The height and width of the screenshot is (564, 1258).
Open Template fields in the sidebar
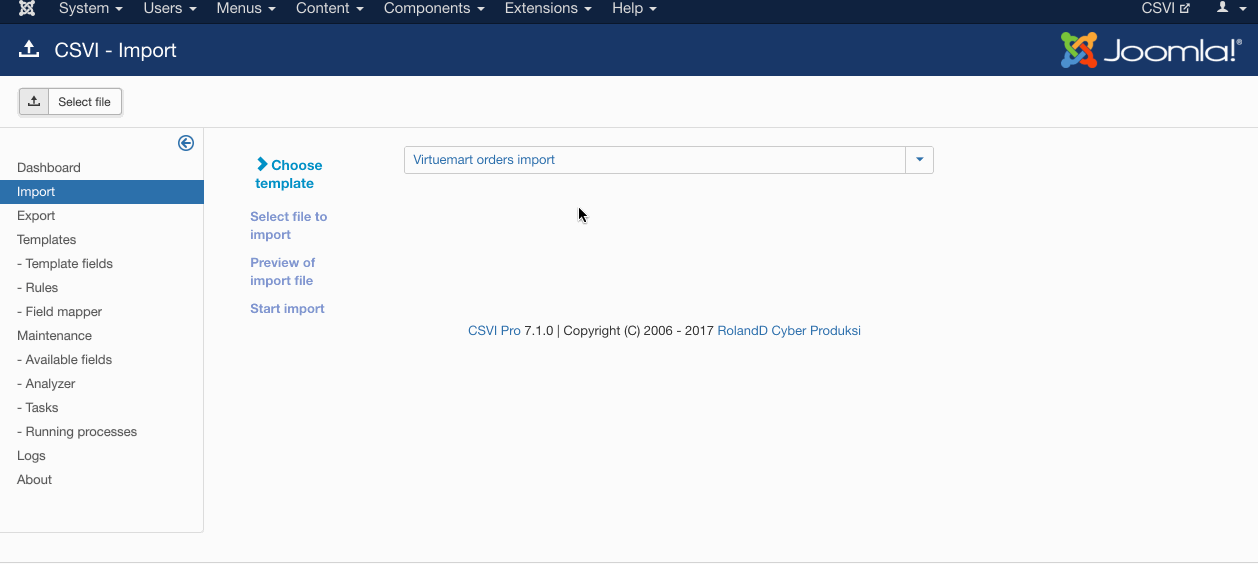(65, 264)
